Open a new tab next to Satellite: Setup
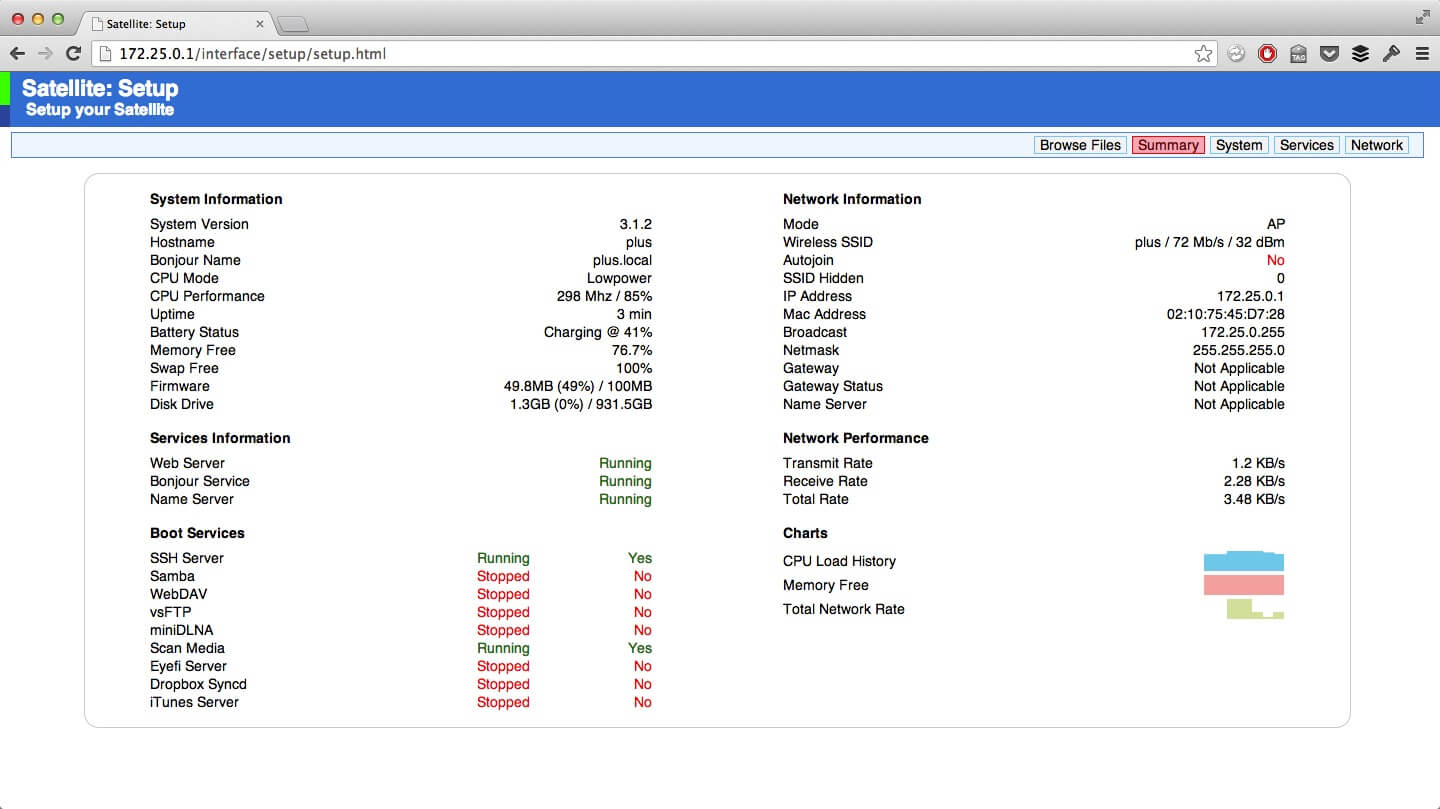Screen dimensions: 1440x809 [x=292, y=24]
